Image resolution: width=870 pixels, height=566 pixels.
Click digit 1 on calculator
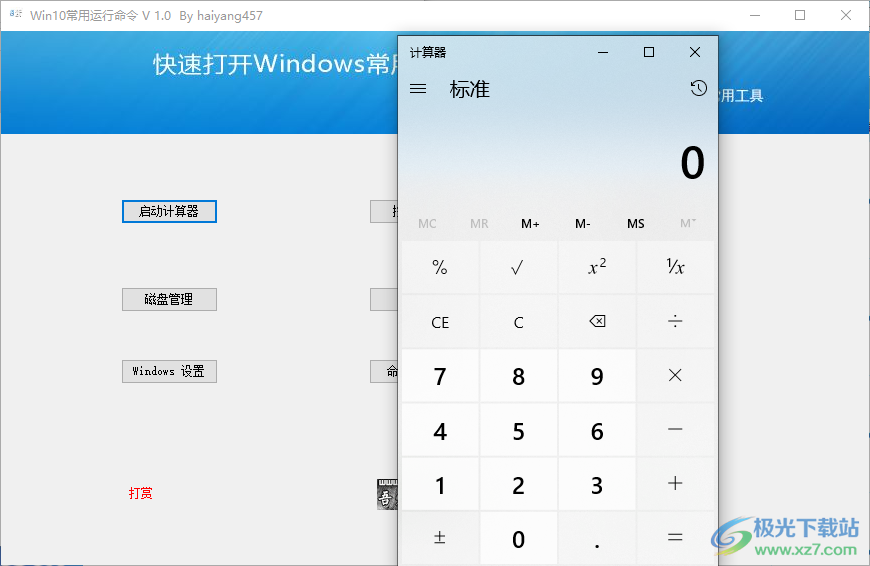click(440, 484)
